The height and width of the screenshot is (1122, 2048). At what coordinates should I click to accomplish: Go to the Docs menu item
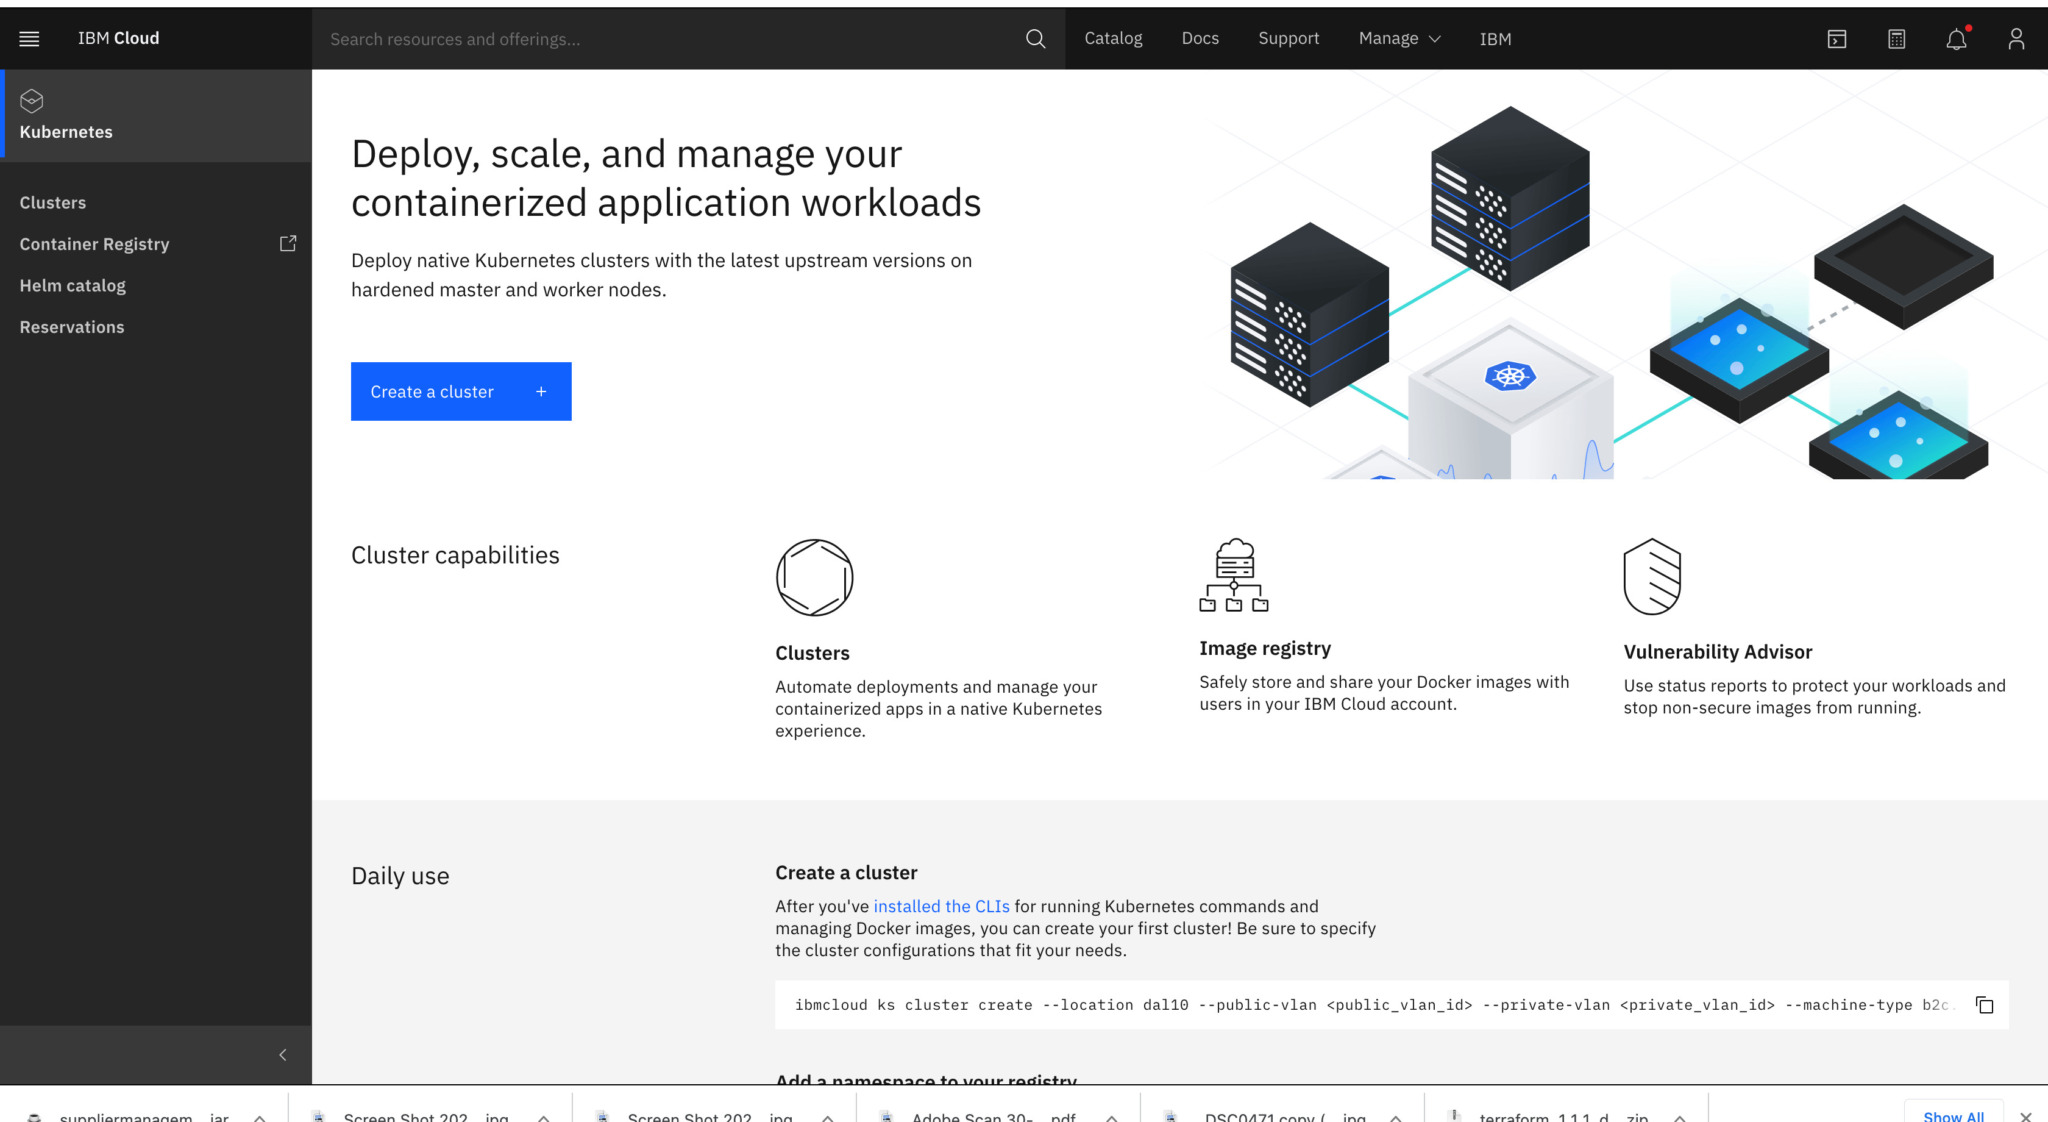(1200, 38)
